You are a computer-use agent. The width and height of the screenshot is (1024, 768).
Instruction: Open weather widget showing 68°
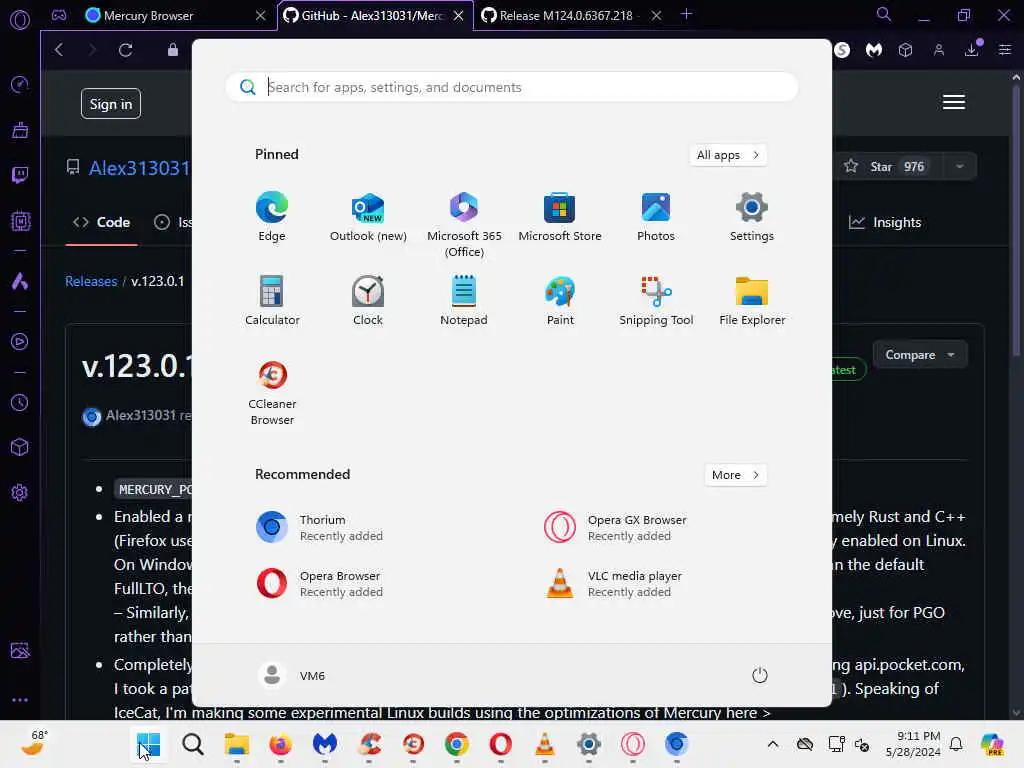[x=34, y=744]
